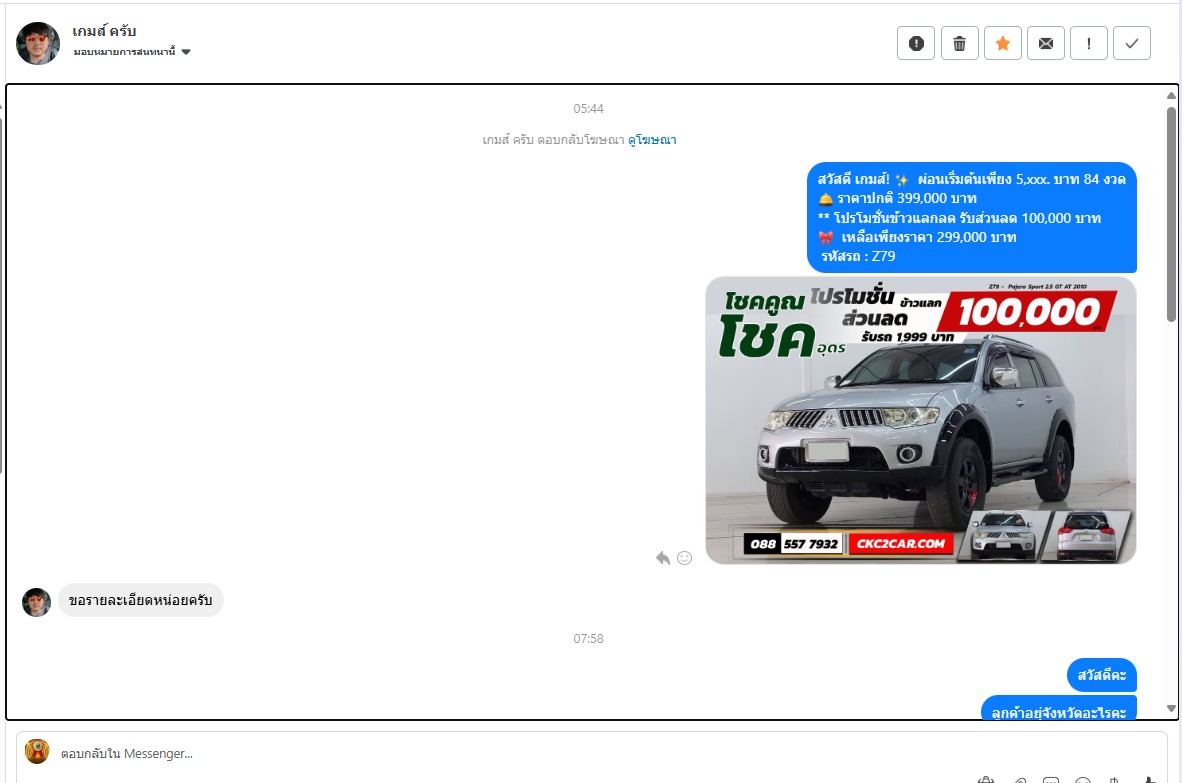Click the reply arrow beside car image
This screenshot has height=783, width=1182.
pos(663,558)
